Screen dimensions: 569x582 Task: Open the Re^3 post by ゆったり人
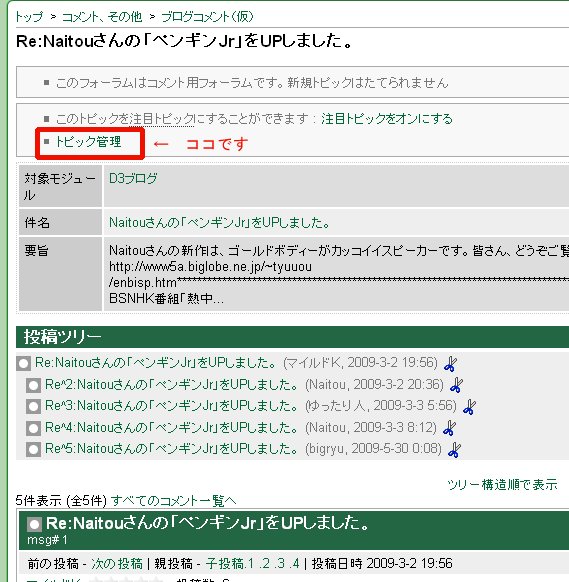click(171, 406)
